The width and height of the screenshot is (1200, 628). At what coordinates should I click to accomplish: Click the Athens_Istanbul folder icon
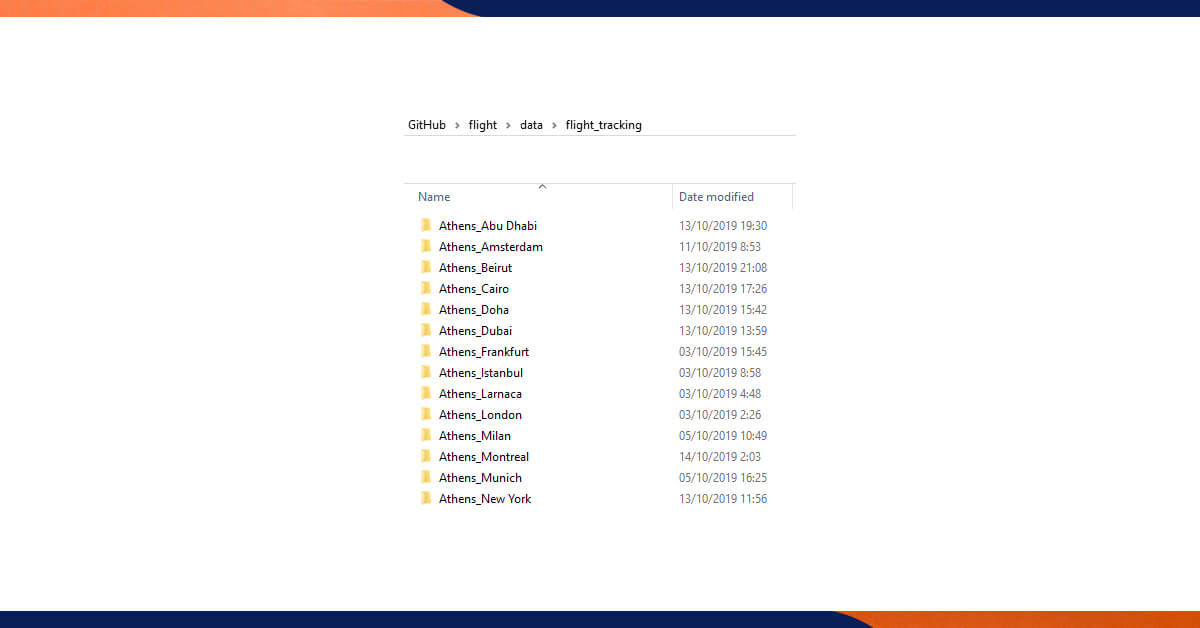[426, 372]
